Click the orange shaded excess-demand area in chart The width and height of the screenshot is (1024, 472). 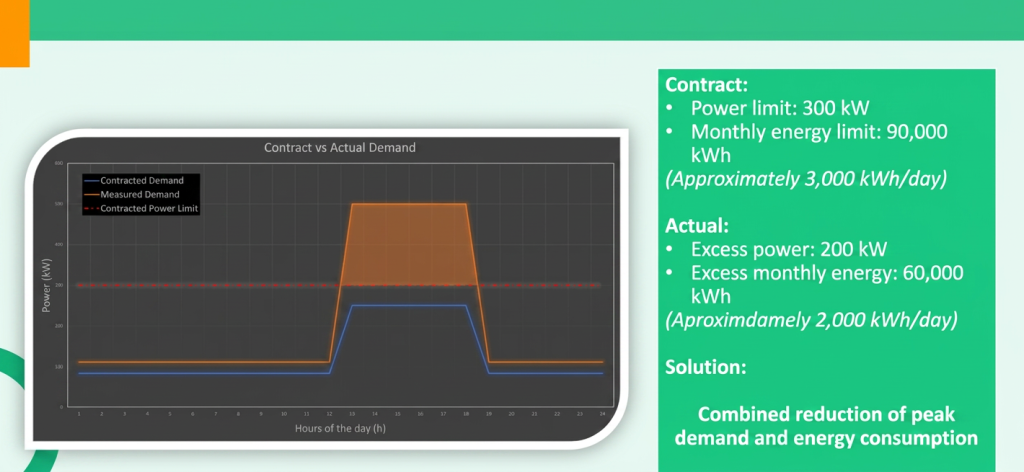(409, 245)
